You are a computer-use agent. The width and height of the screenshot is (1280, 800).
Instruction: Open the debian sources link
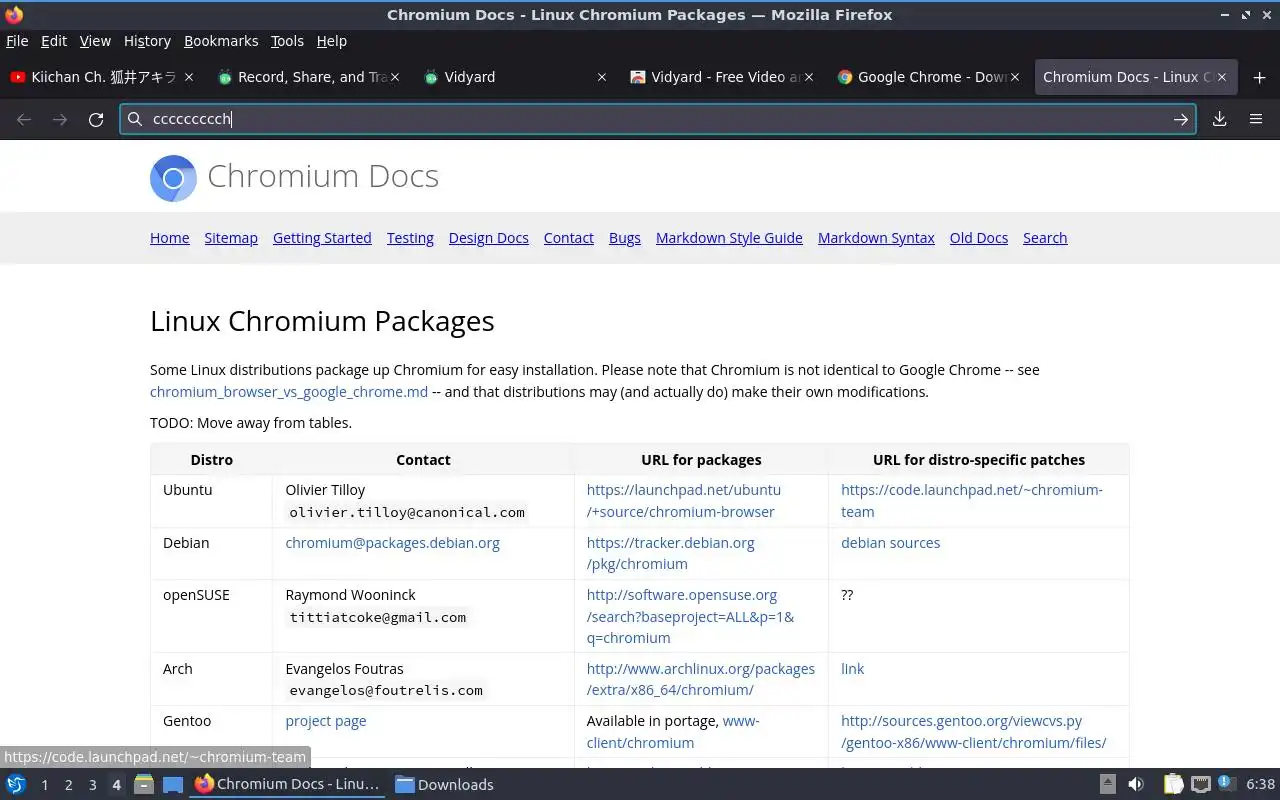(x=890, y=543)
